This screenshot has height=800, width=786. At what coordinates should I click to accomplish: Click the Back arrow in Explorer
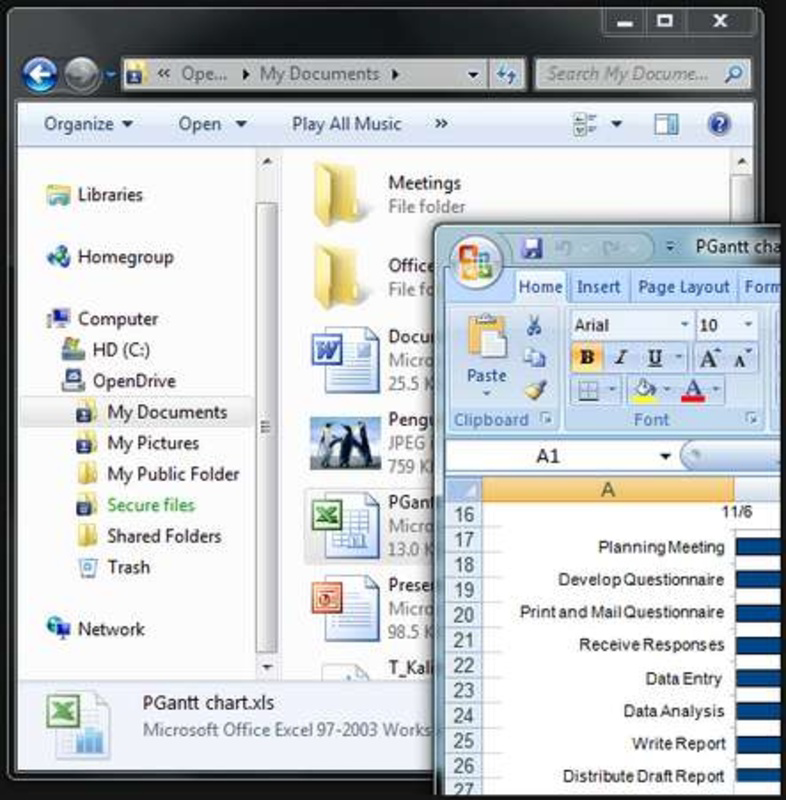[x=39, y=74]
